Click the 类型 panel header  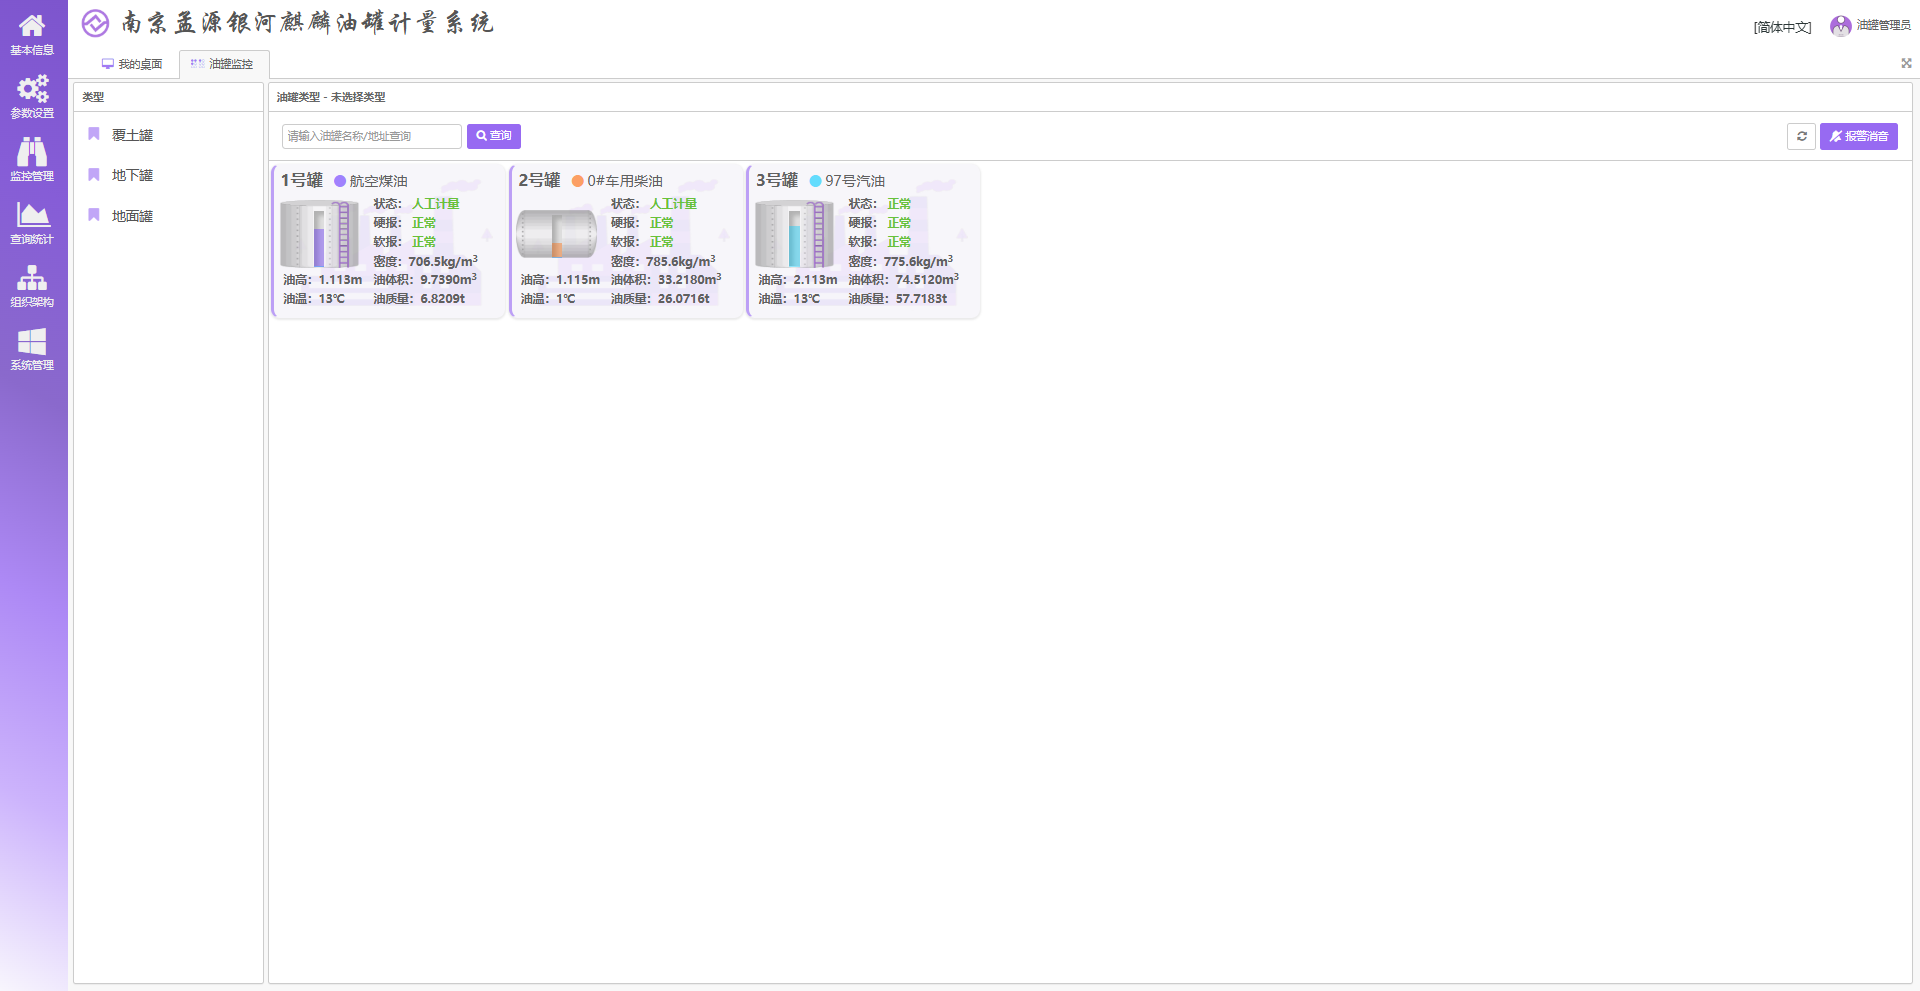tap(93, 97)
